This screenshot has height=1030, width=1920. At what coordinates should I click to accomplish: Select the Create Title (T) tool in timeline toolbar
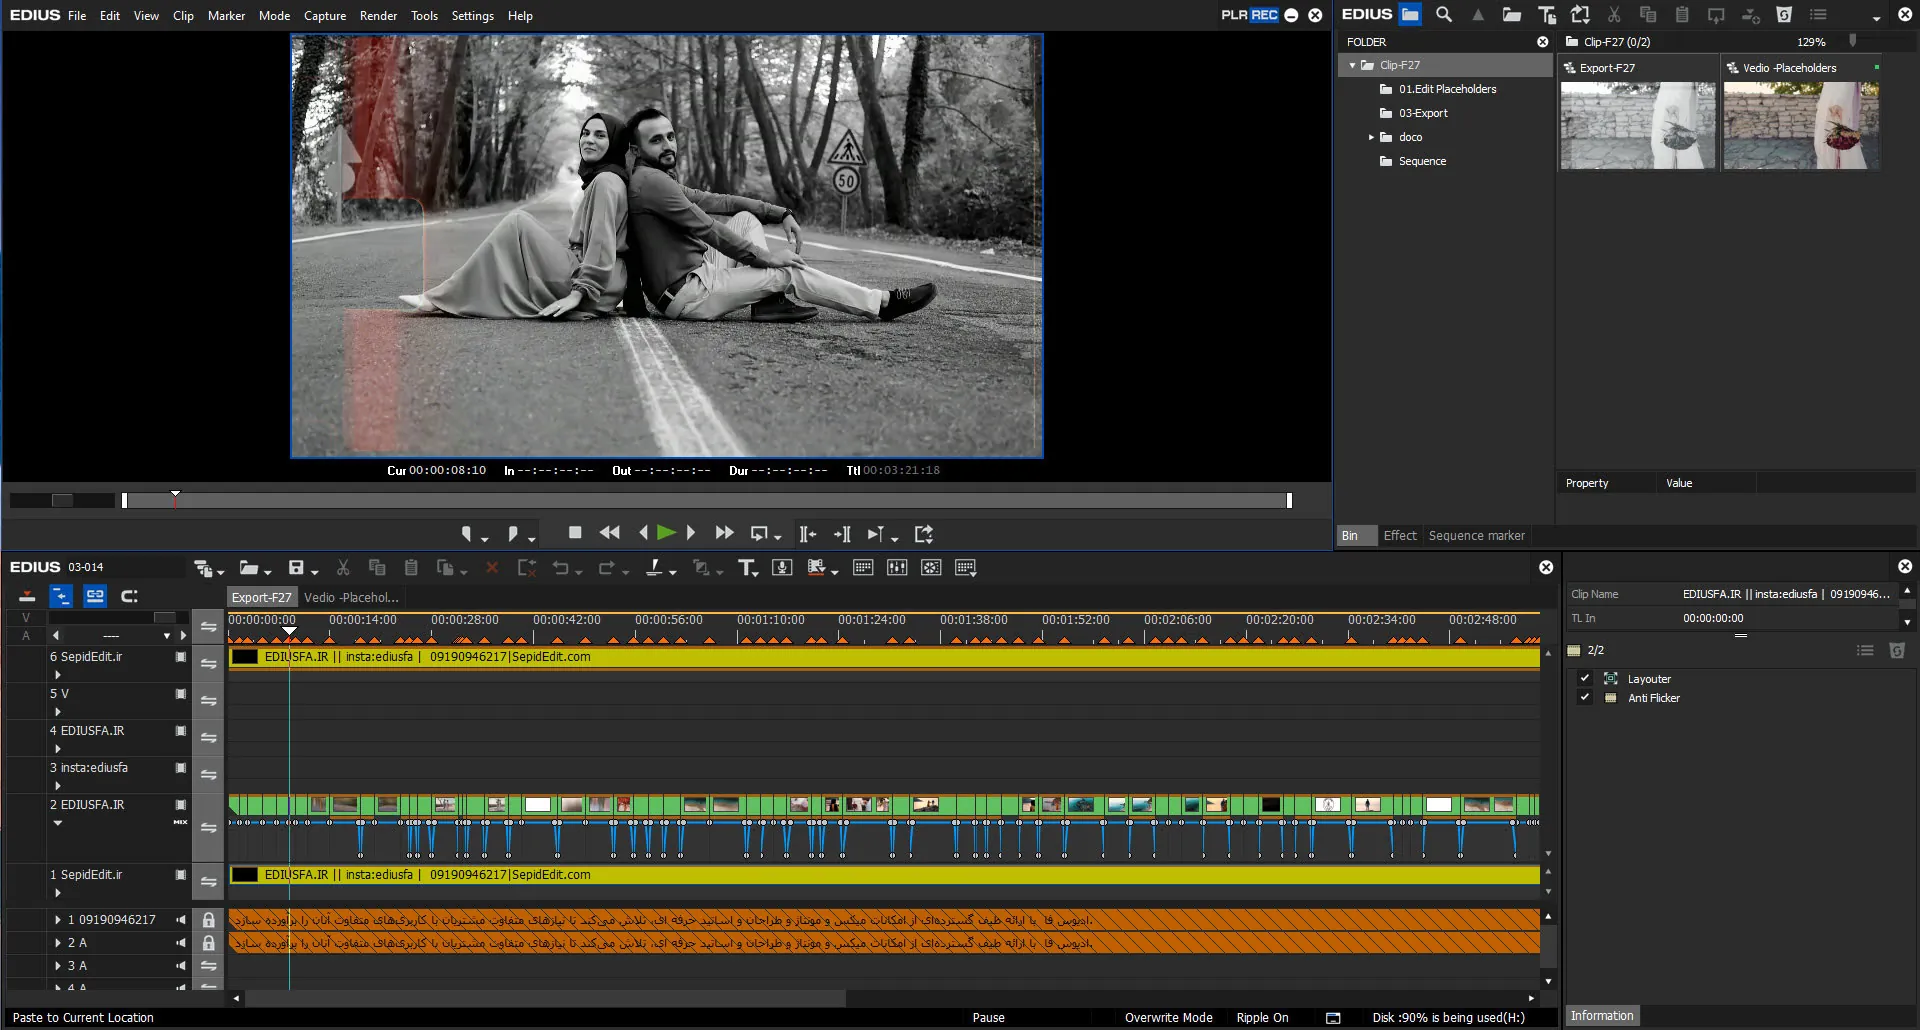point(746,568)
